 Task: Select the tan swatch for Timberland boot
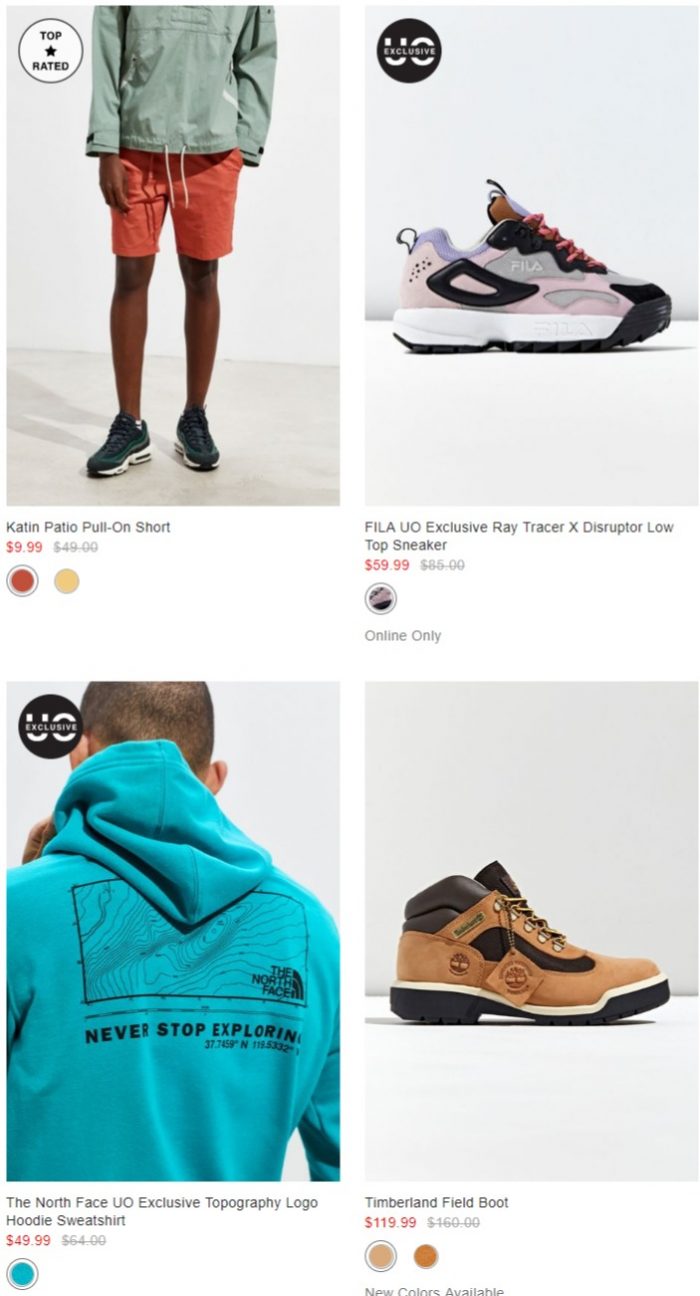381,1256
